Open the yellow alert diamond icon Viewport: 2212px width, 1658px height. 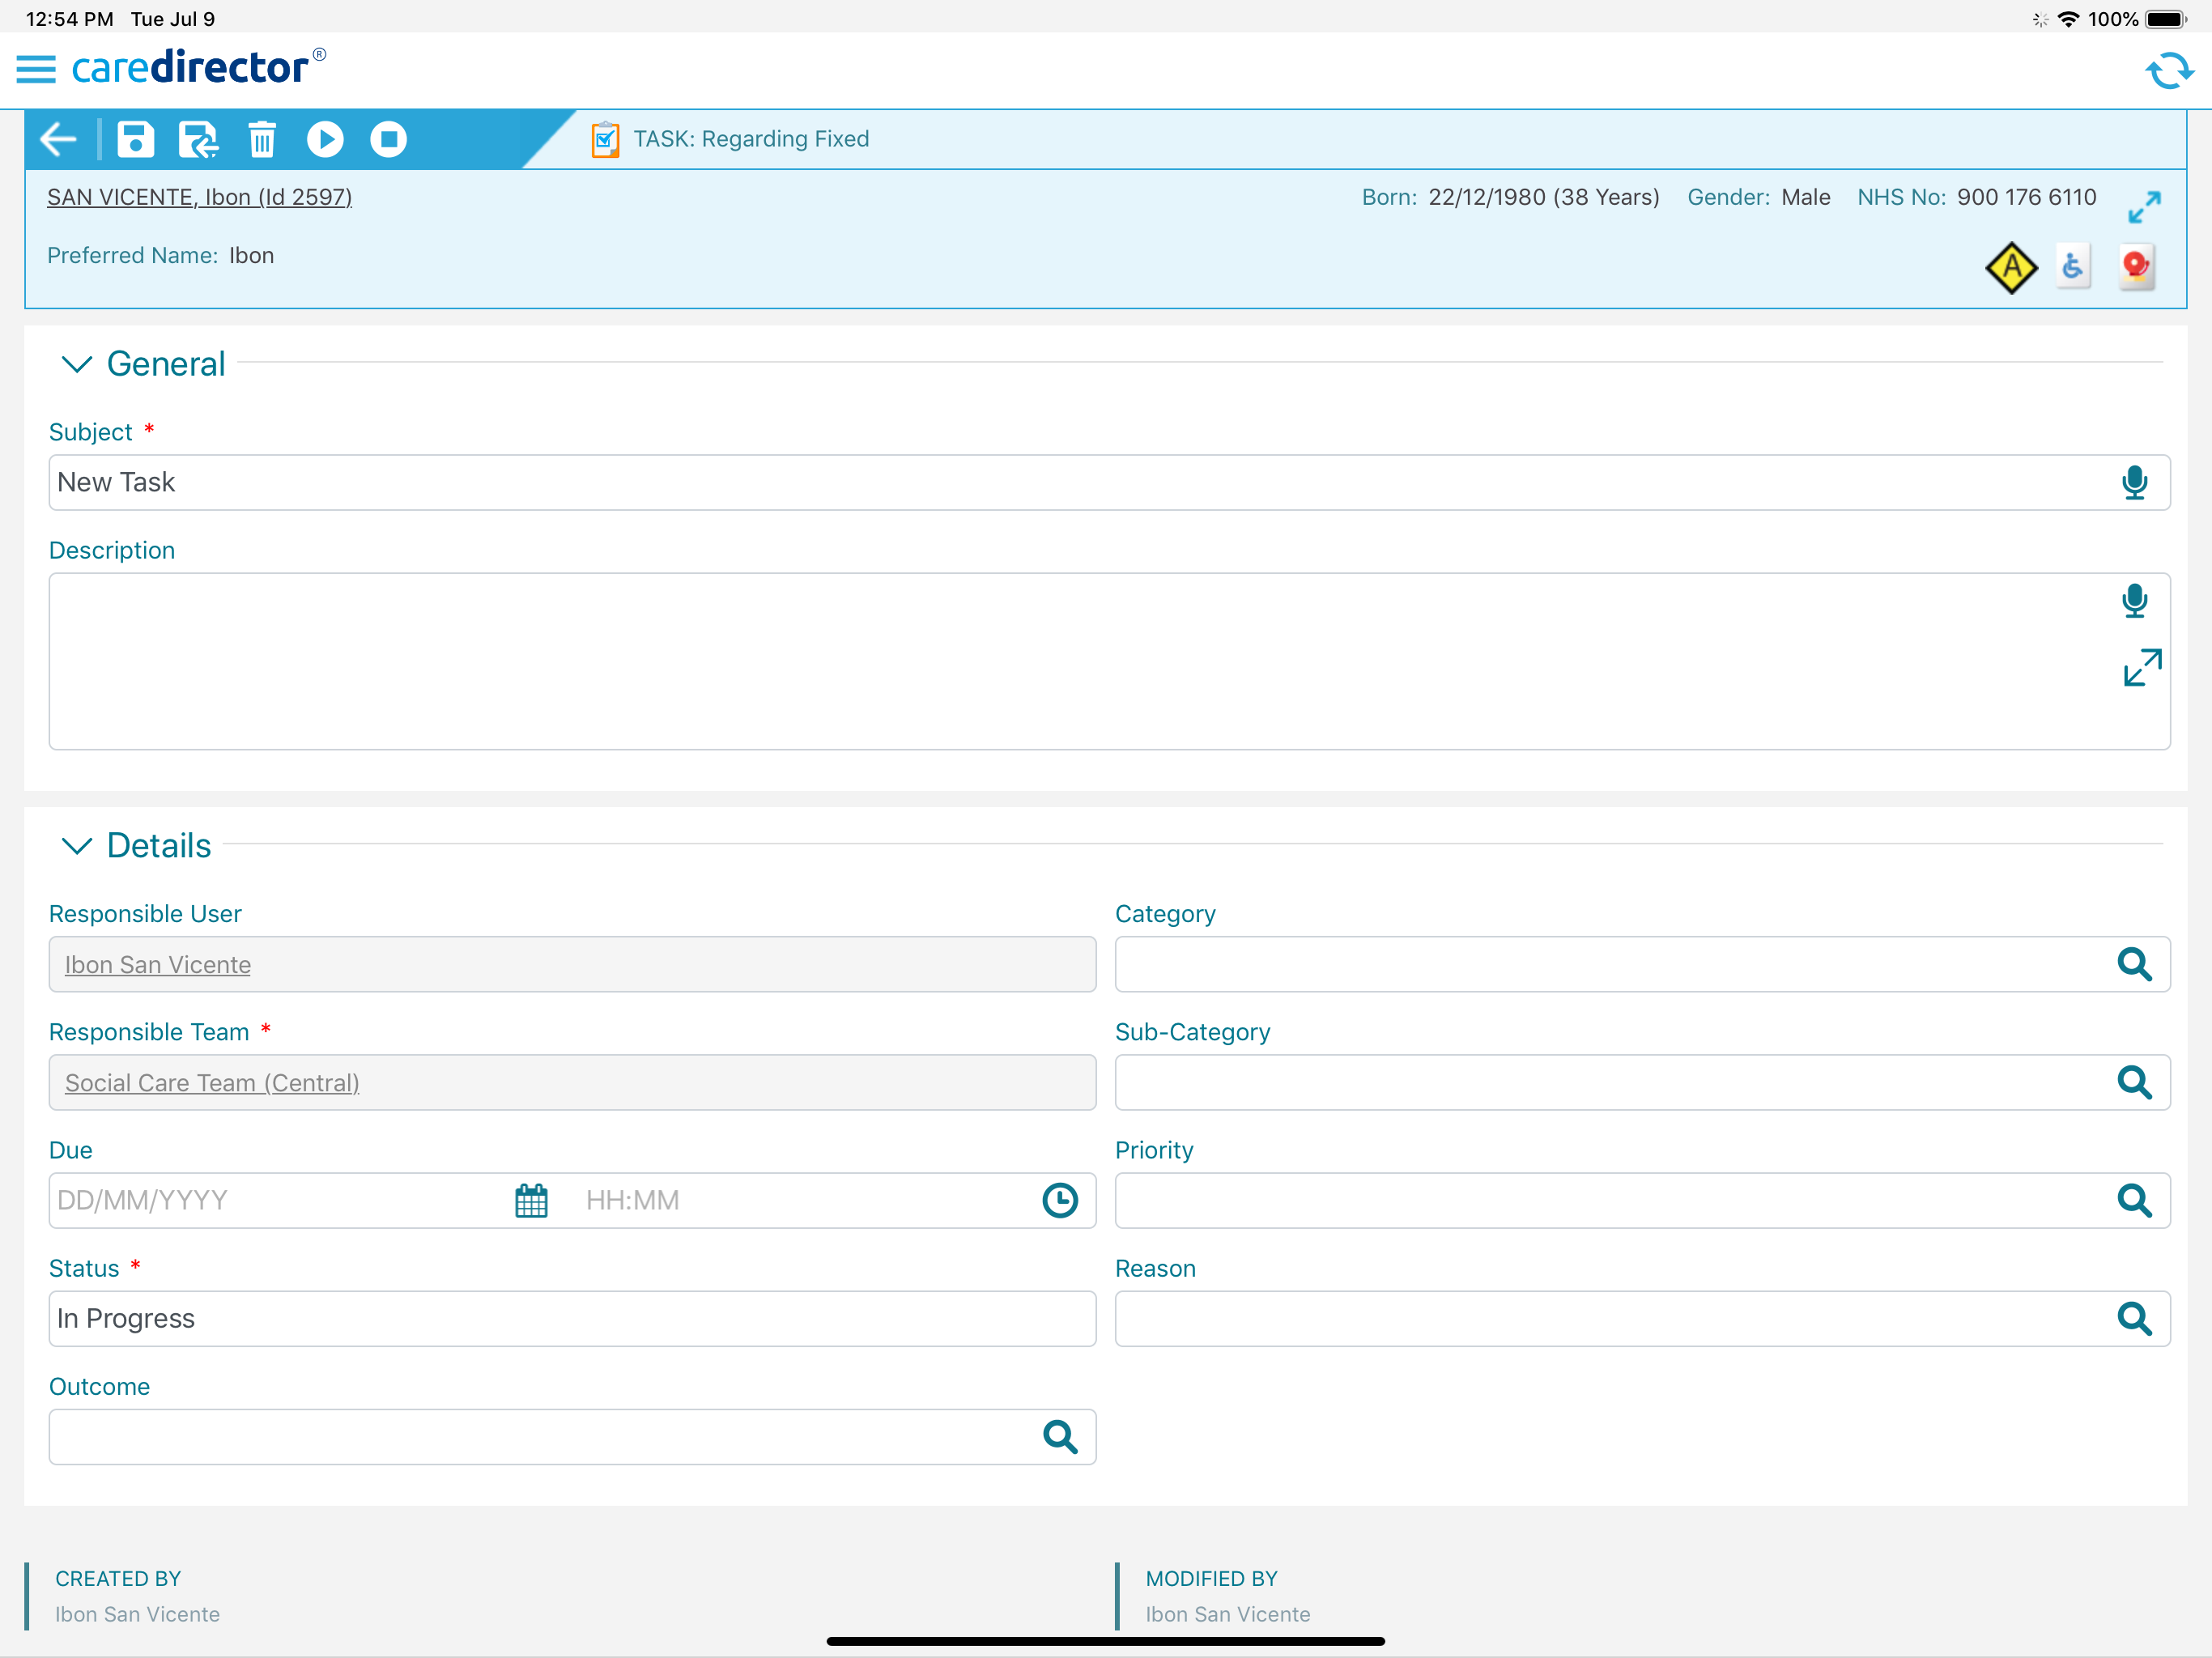(x=2011, y=267)
